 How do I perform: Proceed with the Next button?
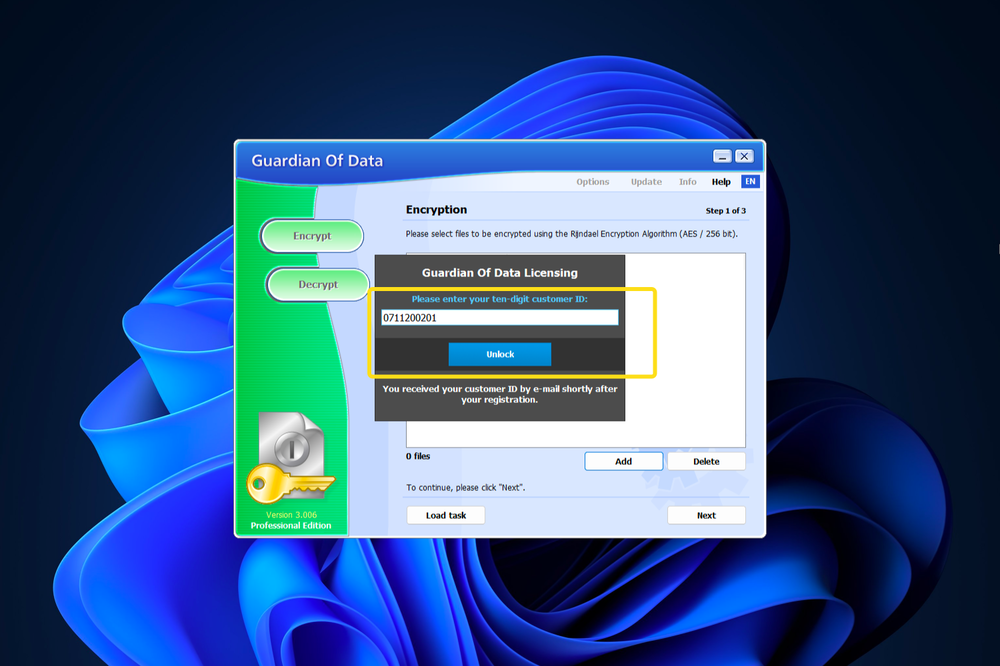(x=706, y=515)
